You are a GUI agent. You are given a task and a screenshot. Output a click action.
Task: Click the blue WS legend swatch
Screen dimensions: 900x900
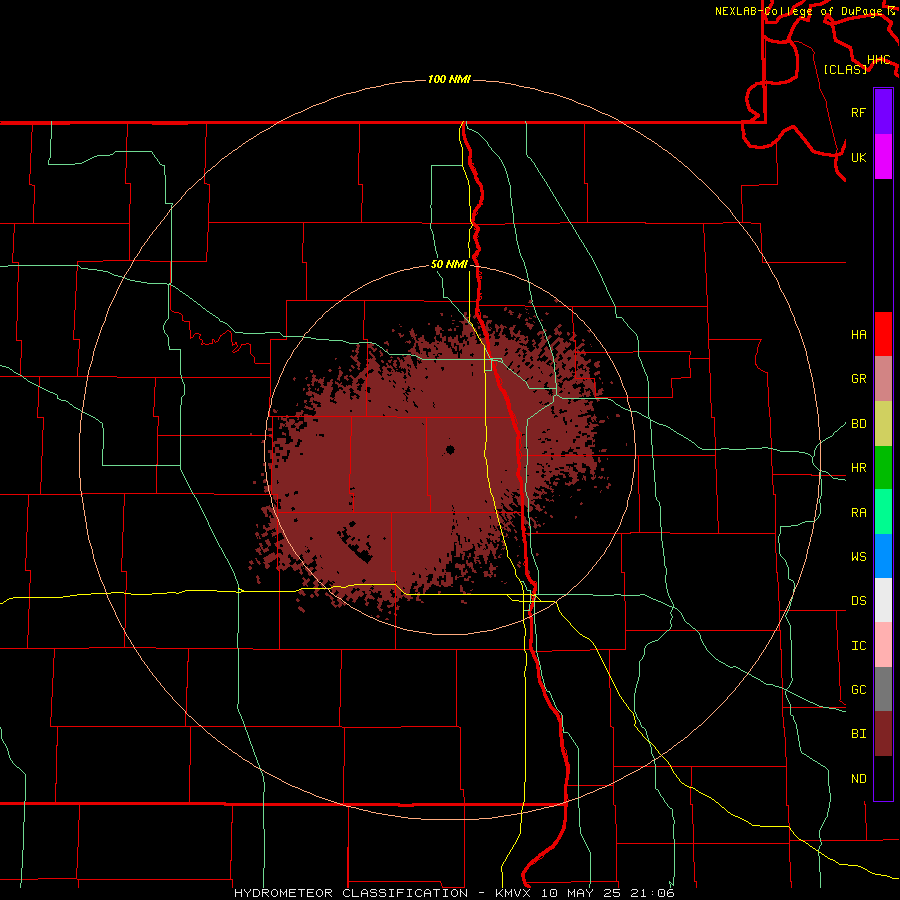click(x=883, y=556)
